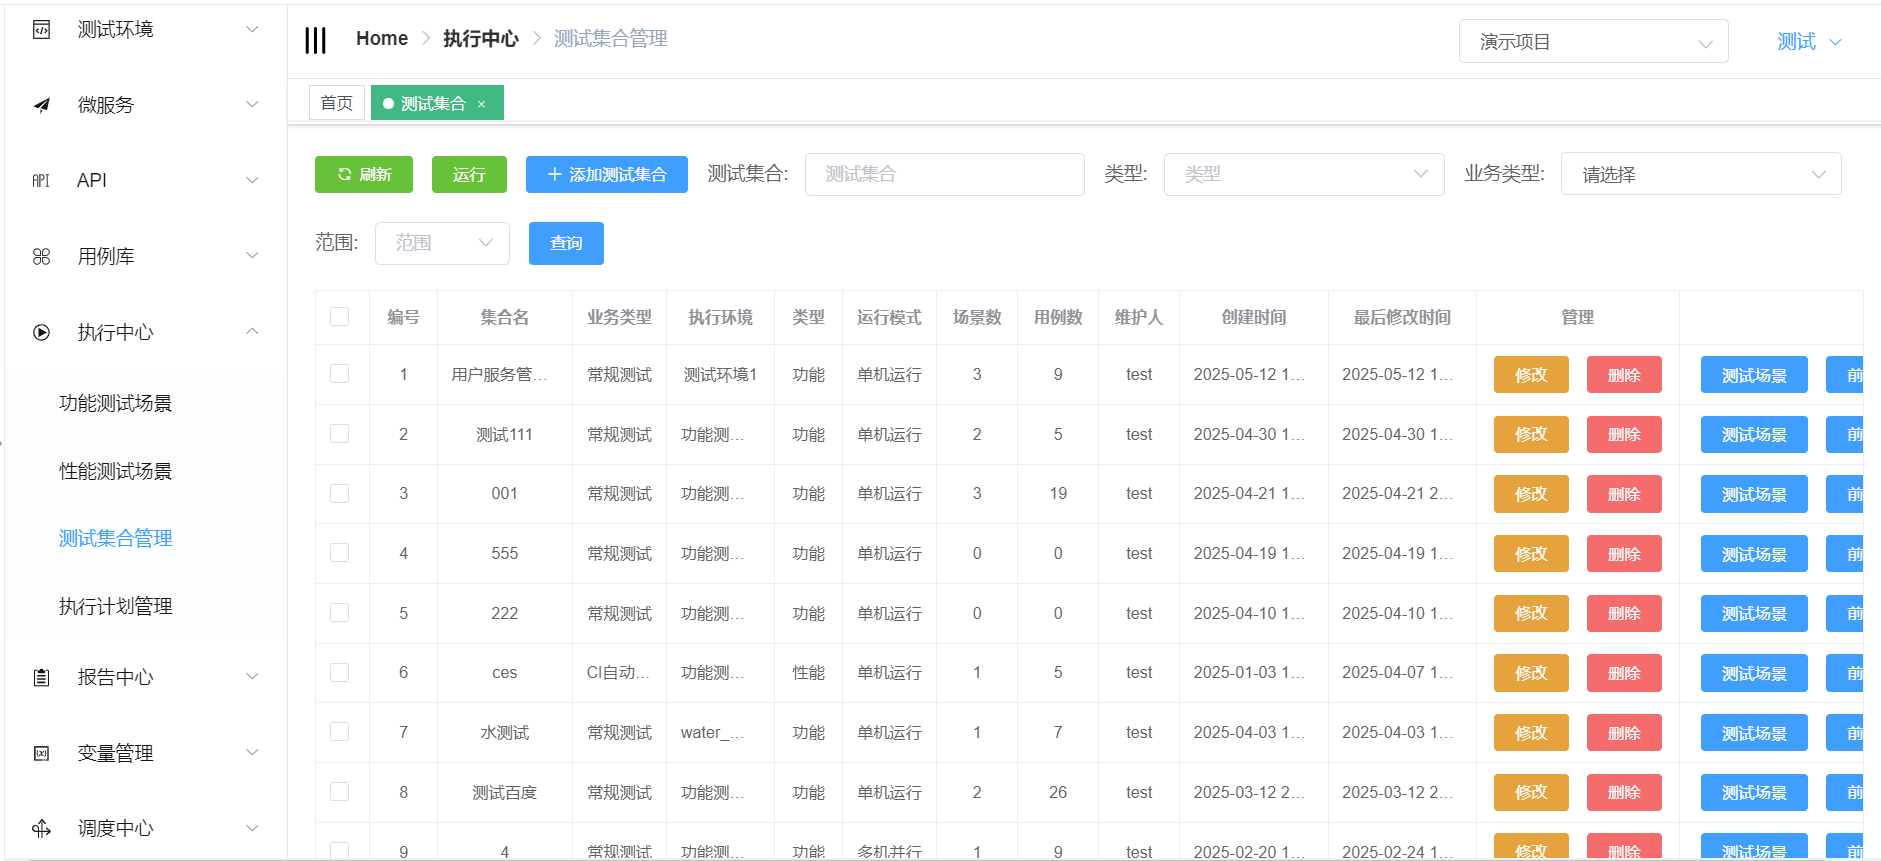Image resolution: width=1881 pixels, height=861 pixels.
Task: Open the 类型 dropdown filter
Action: 1303,174
